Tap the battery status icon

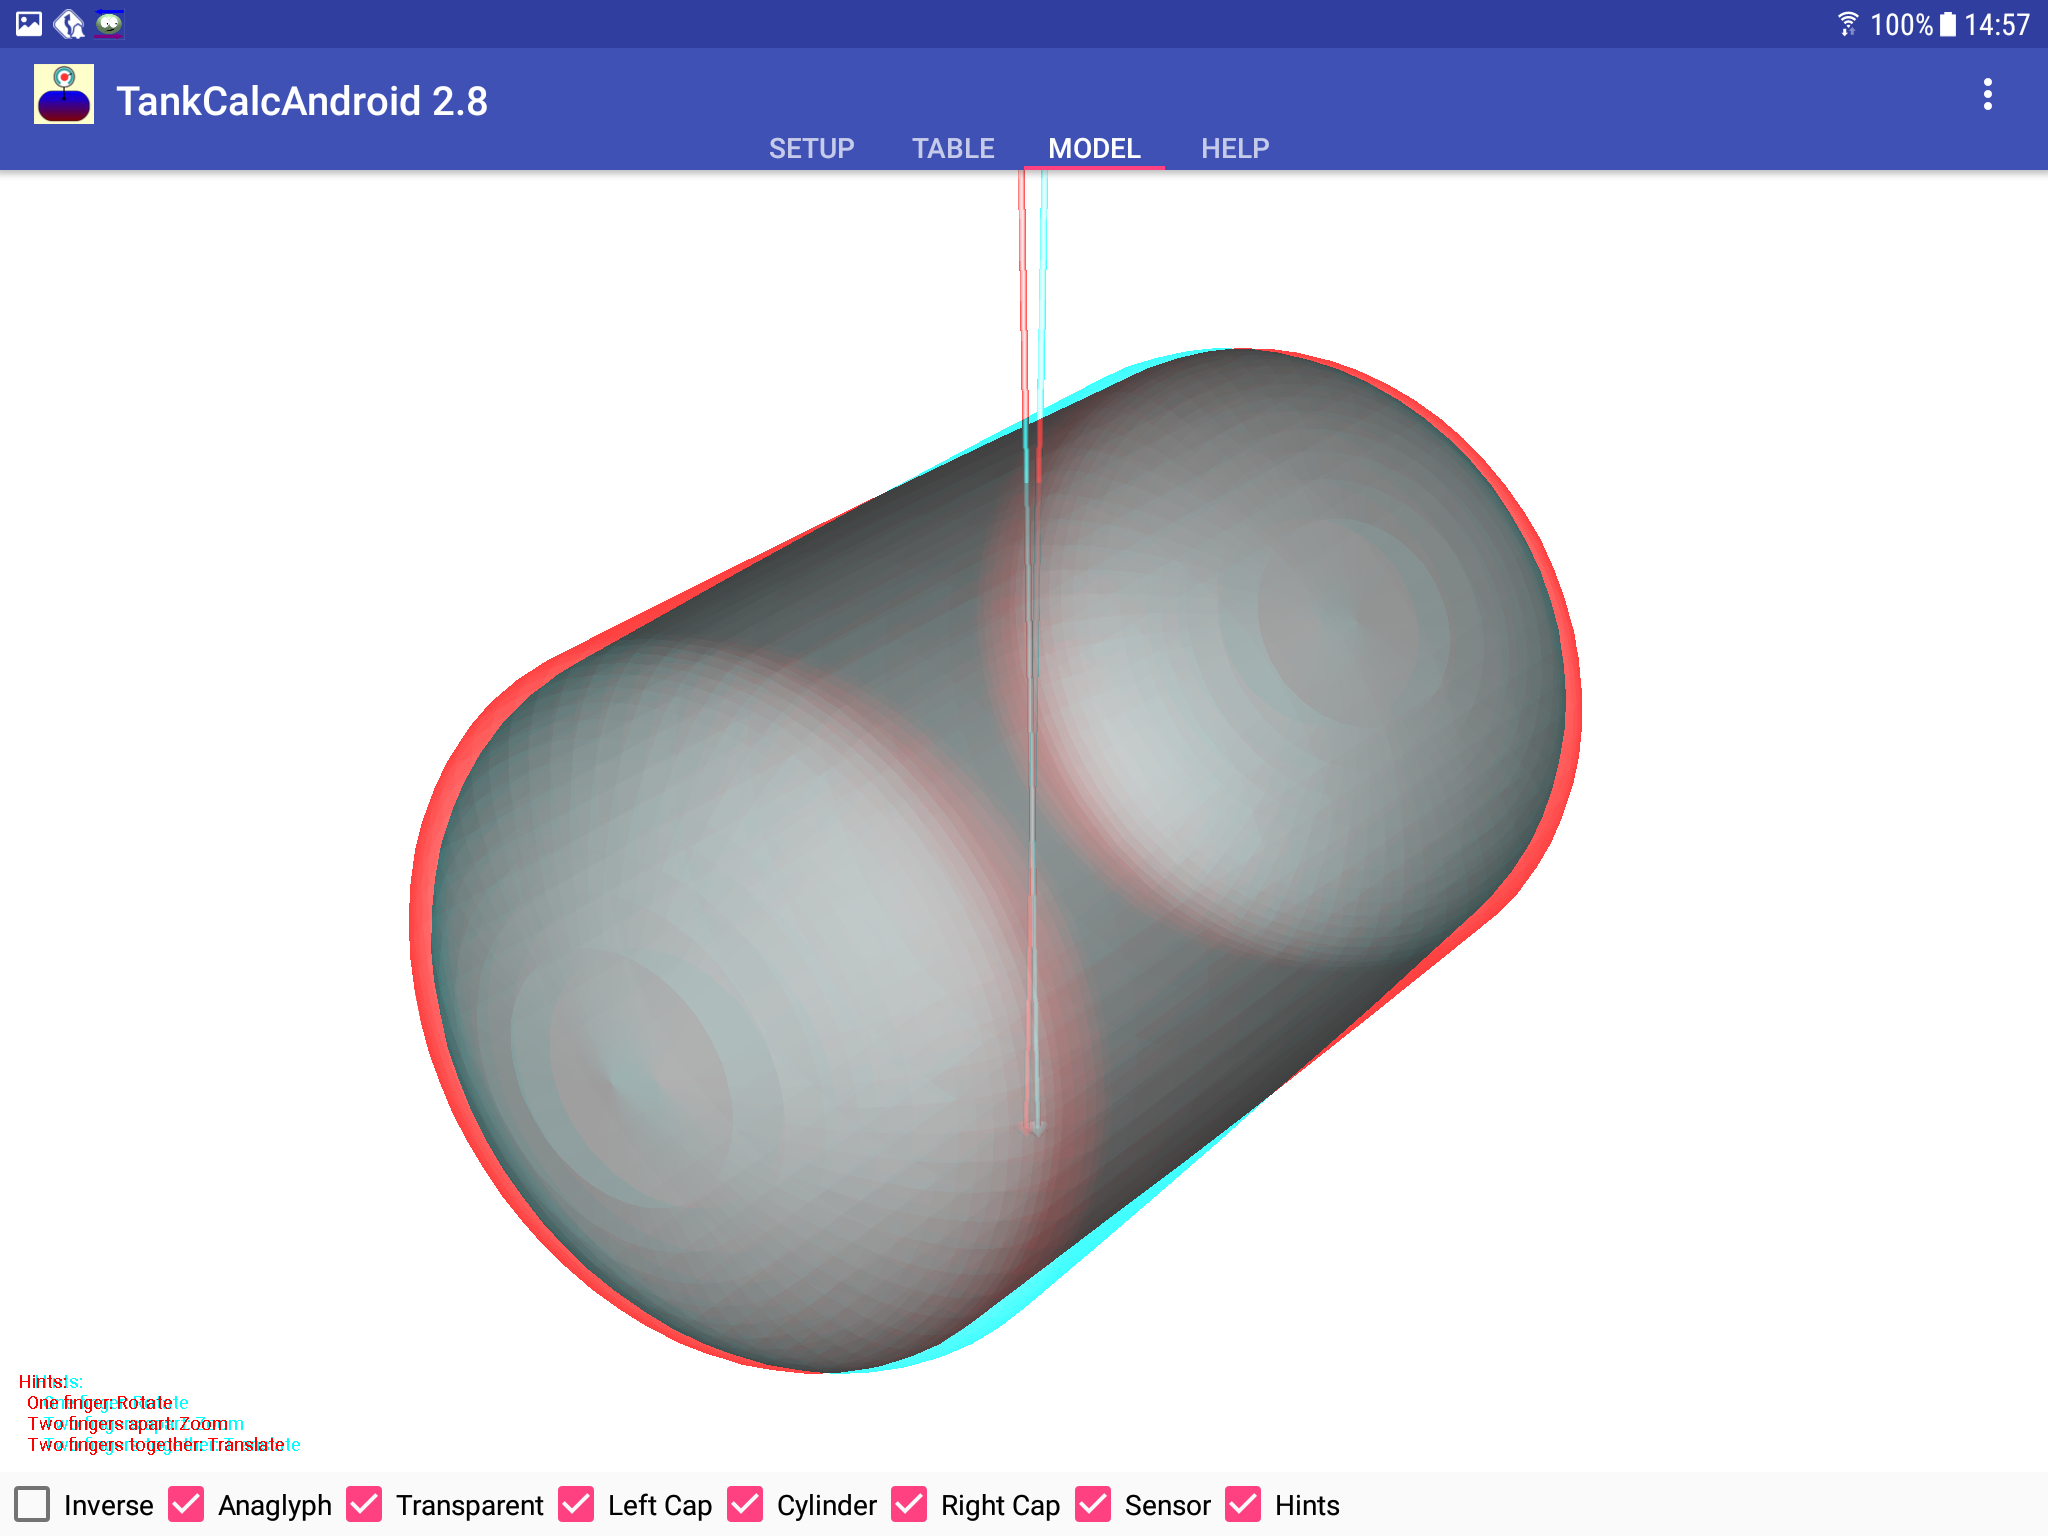point(1948,24)
